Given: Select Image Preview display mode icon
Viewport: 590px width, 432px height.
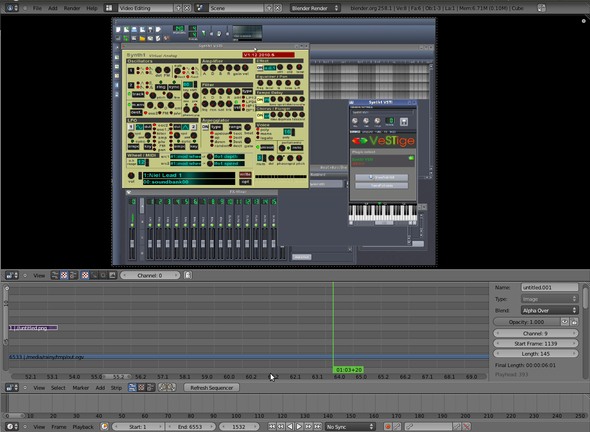Looking at the screenshot, I should (85, 275).
